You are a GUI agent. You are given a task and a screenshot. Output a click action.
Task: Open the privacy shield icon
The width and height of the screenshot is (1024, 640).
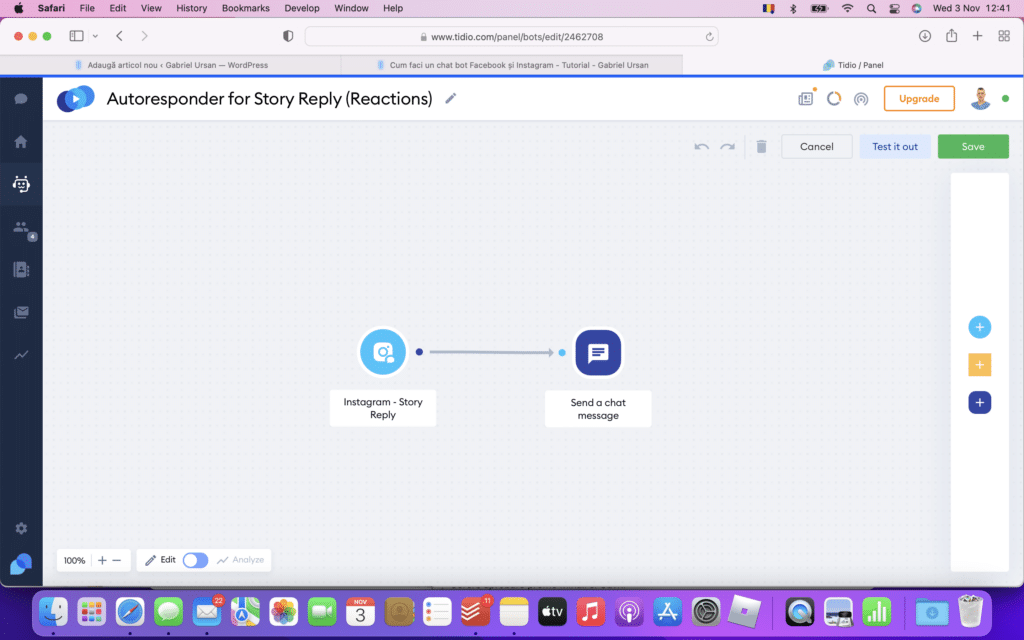(288, 37)
